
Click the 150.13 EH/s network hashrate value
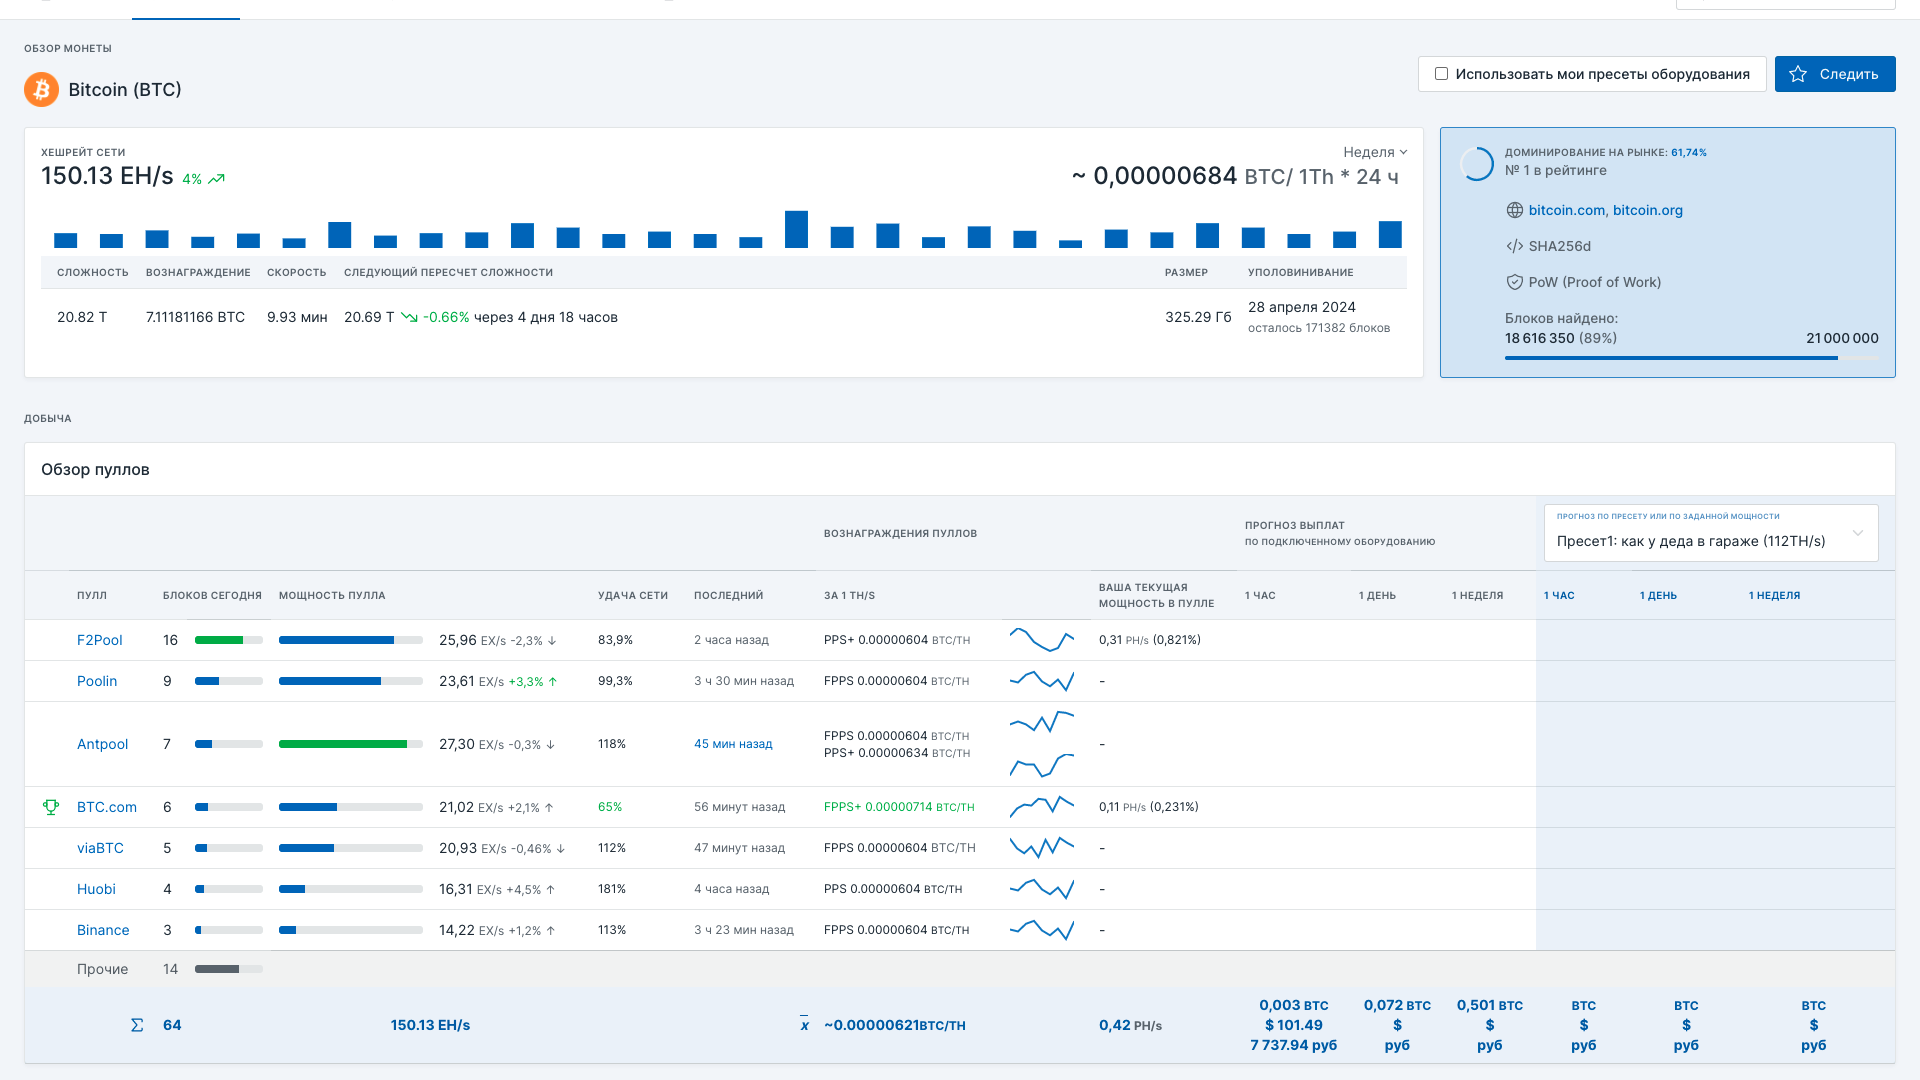tap(107, 176)
